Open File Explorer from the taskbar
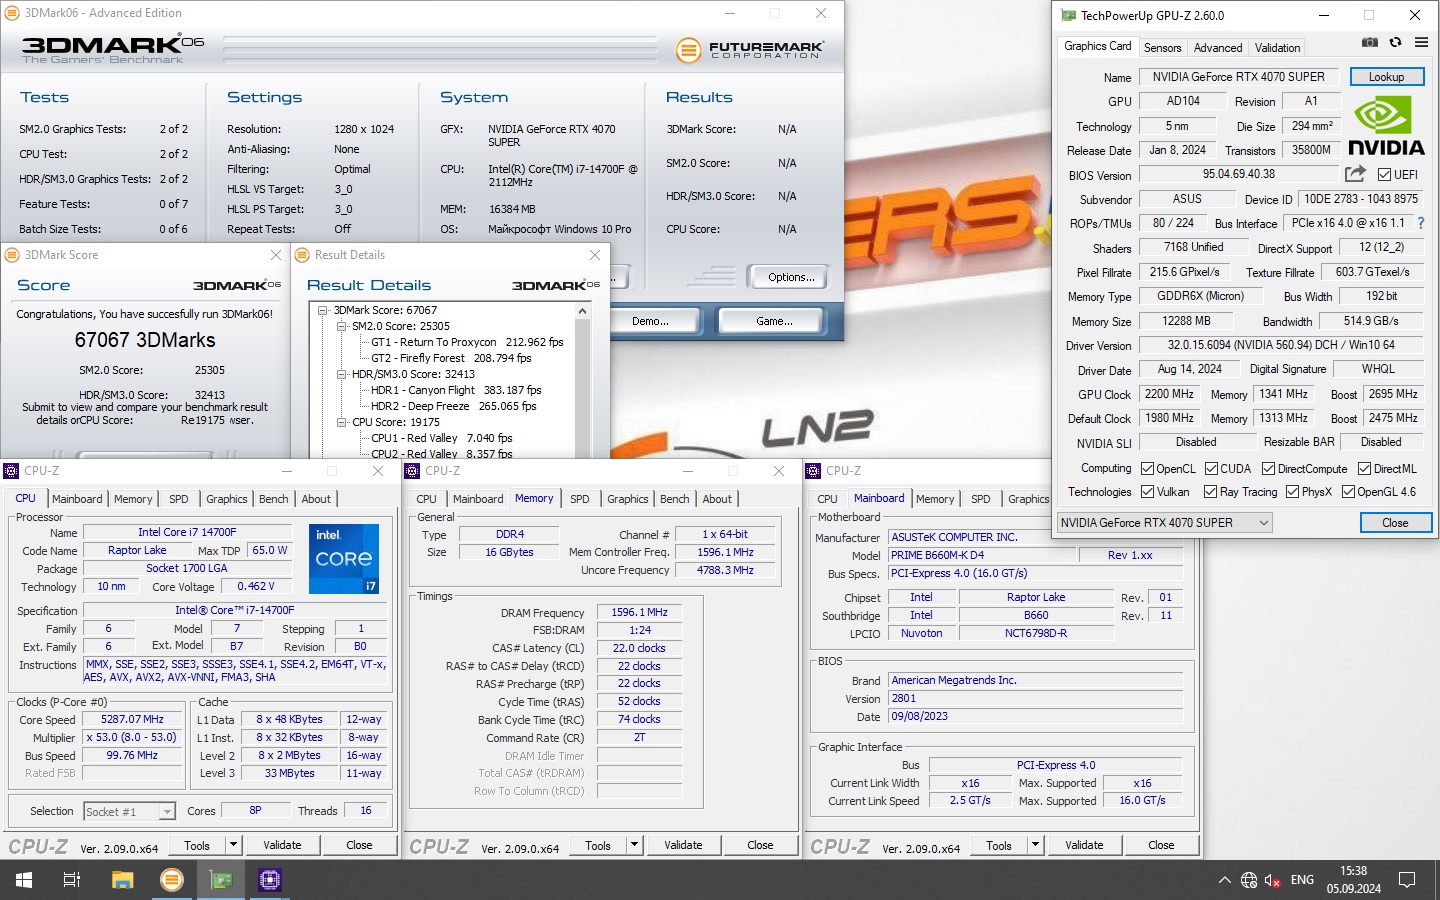This screenshot has width=1440, height=900. click(122, 880)
